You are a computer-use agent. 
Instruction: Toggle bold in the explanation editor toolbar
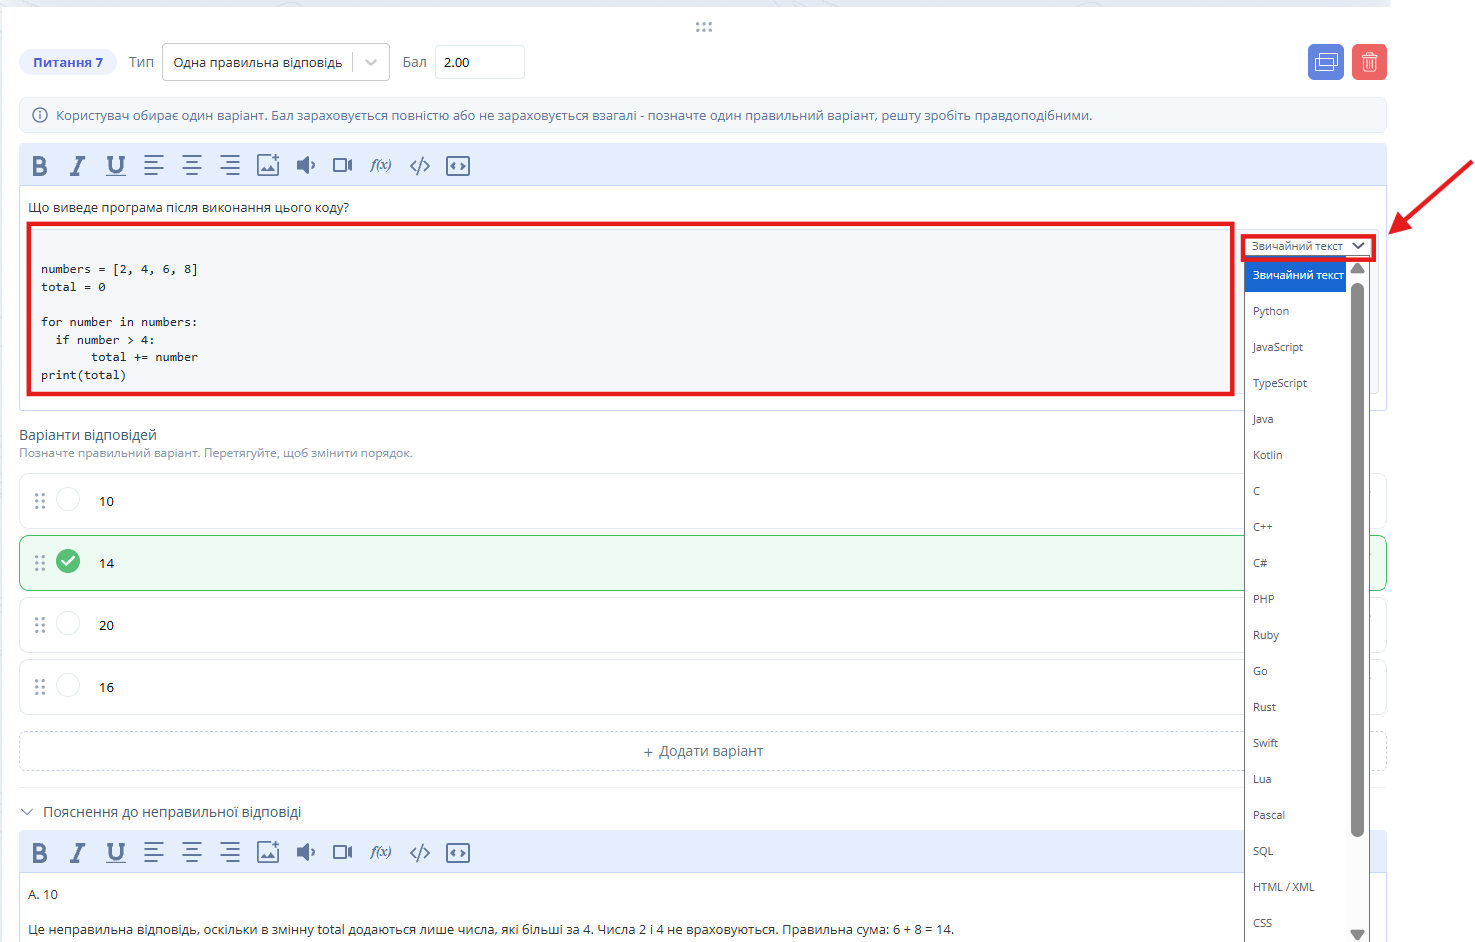point(40,853)
